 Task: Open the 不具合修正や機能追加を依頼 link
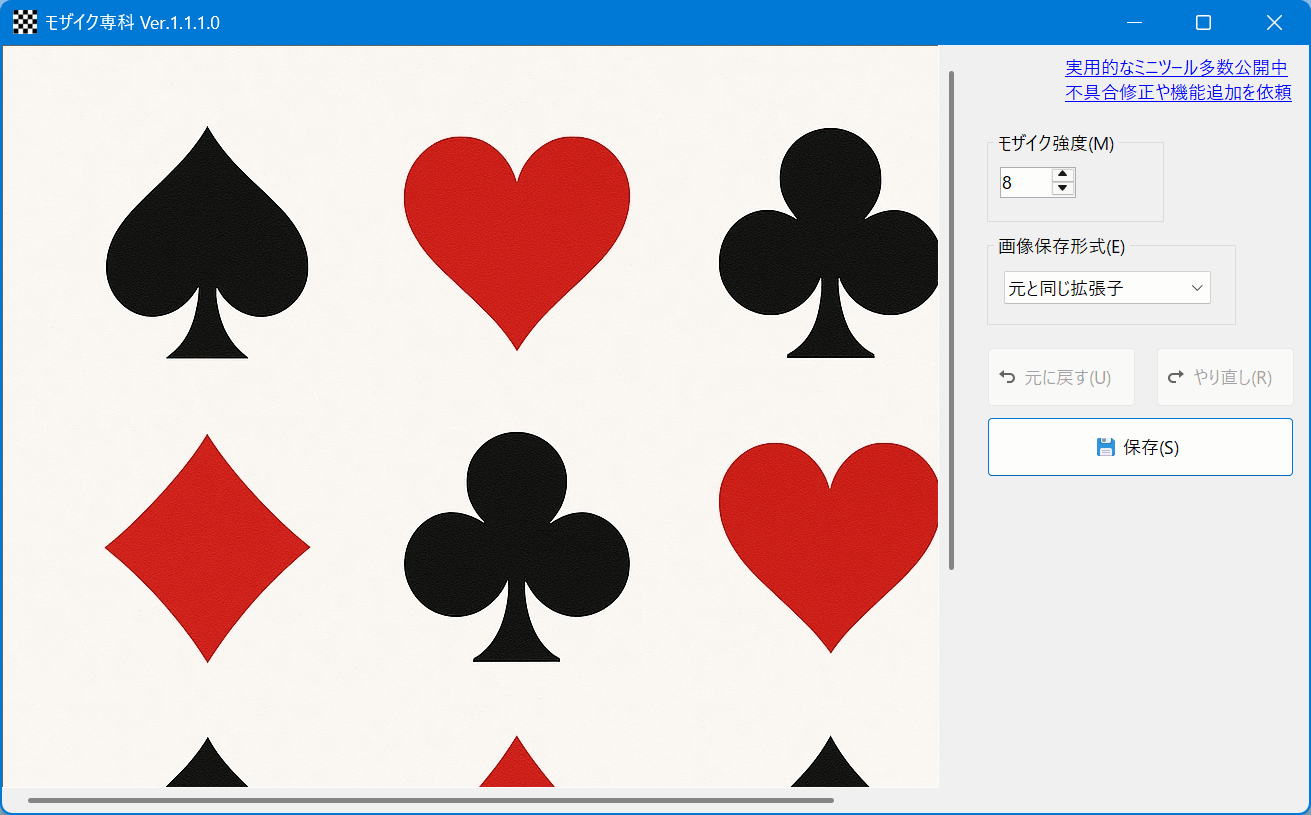coord(1178,93)
